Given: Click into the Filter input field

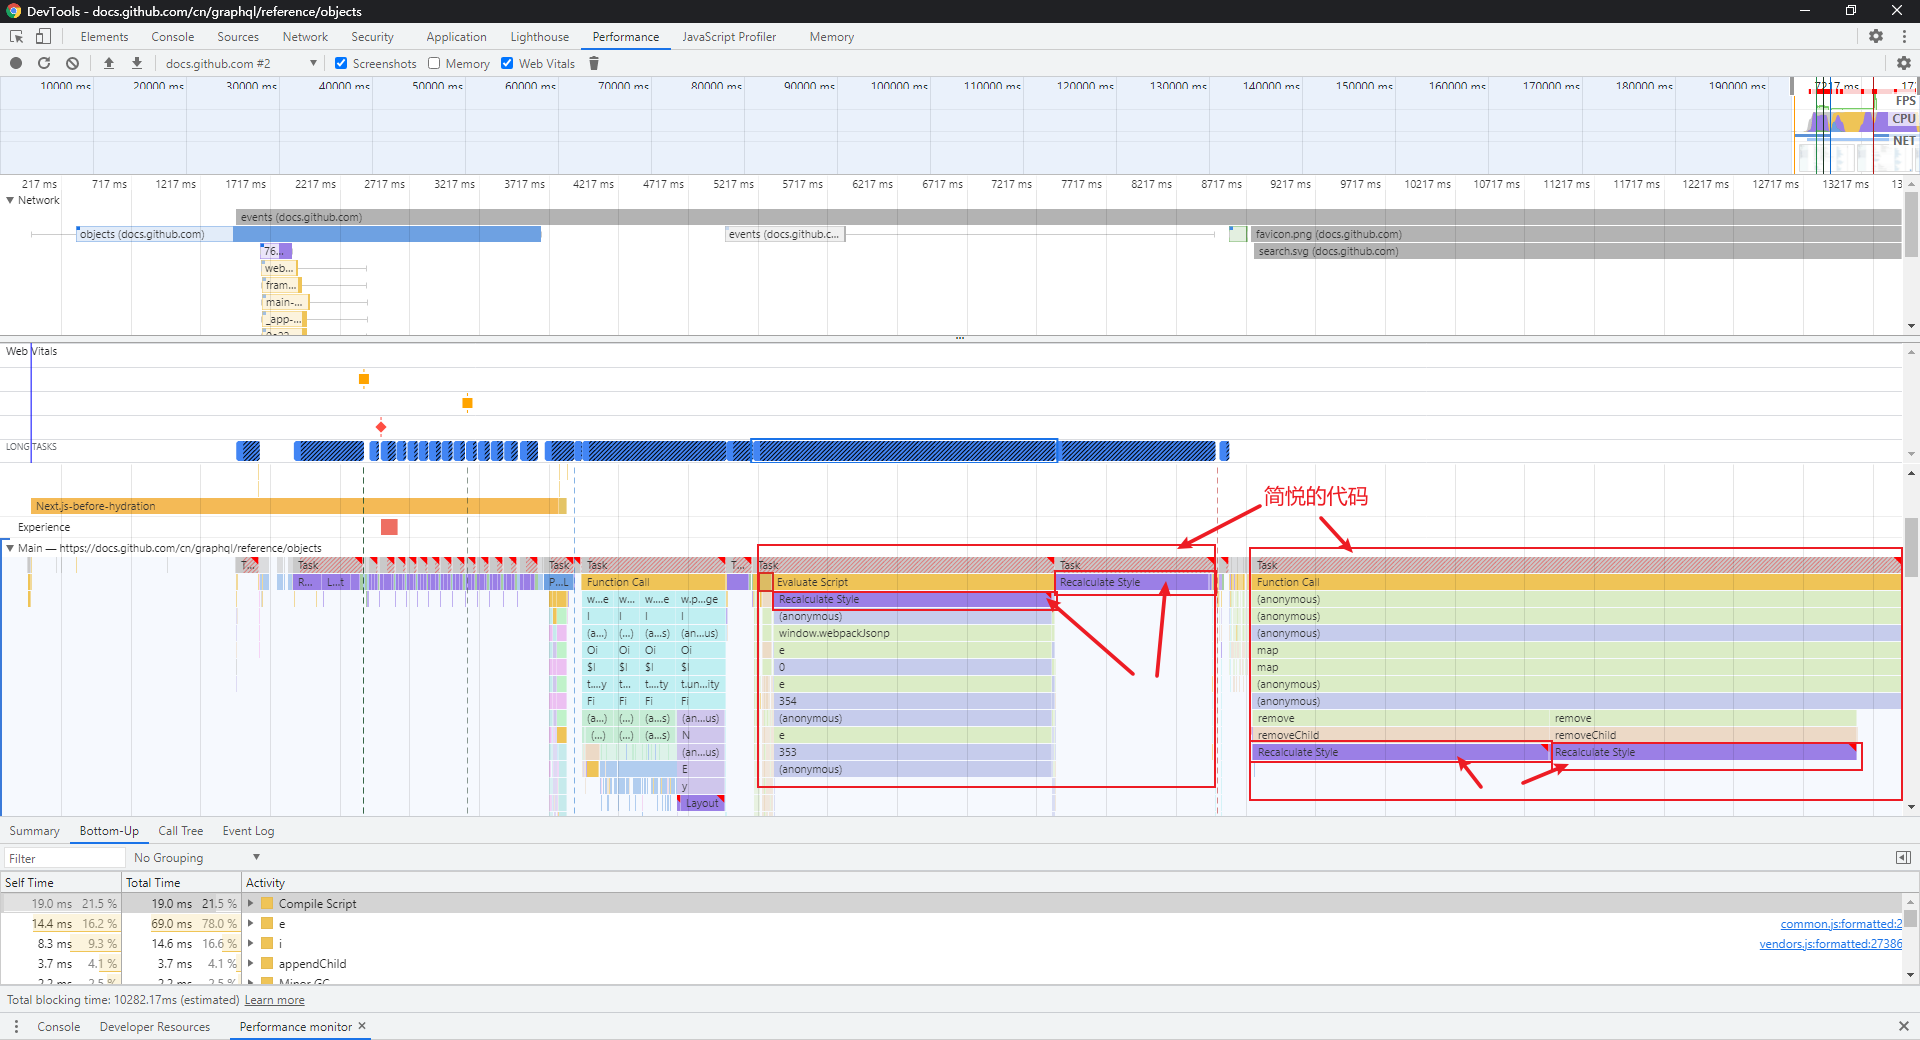Looking at the screenshot, I should coord(64,858).
